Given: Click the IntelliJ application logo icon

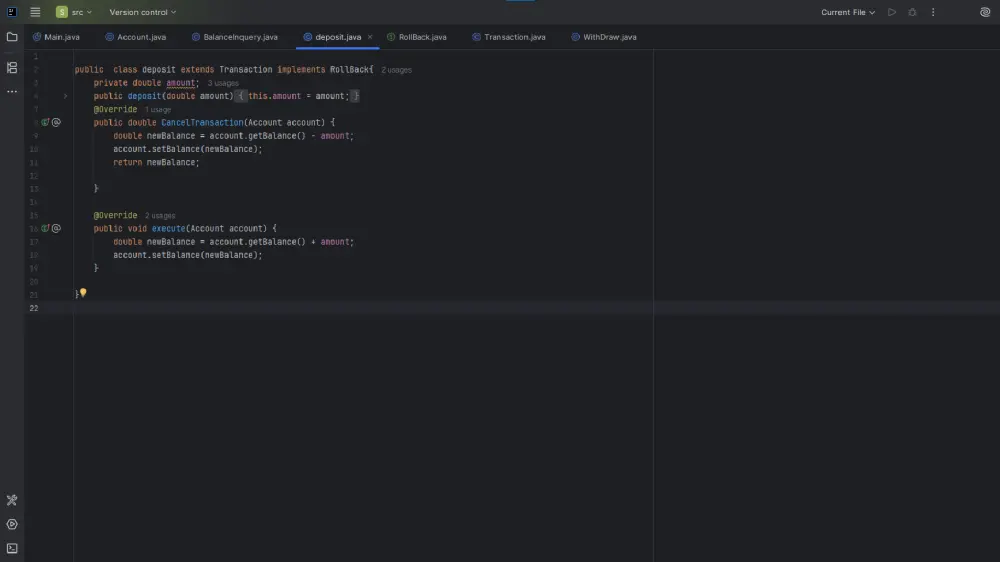Looking at the screenshot, I should point(12,12).
